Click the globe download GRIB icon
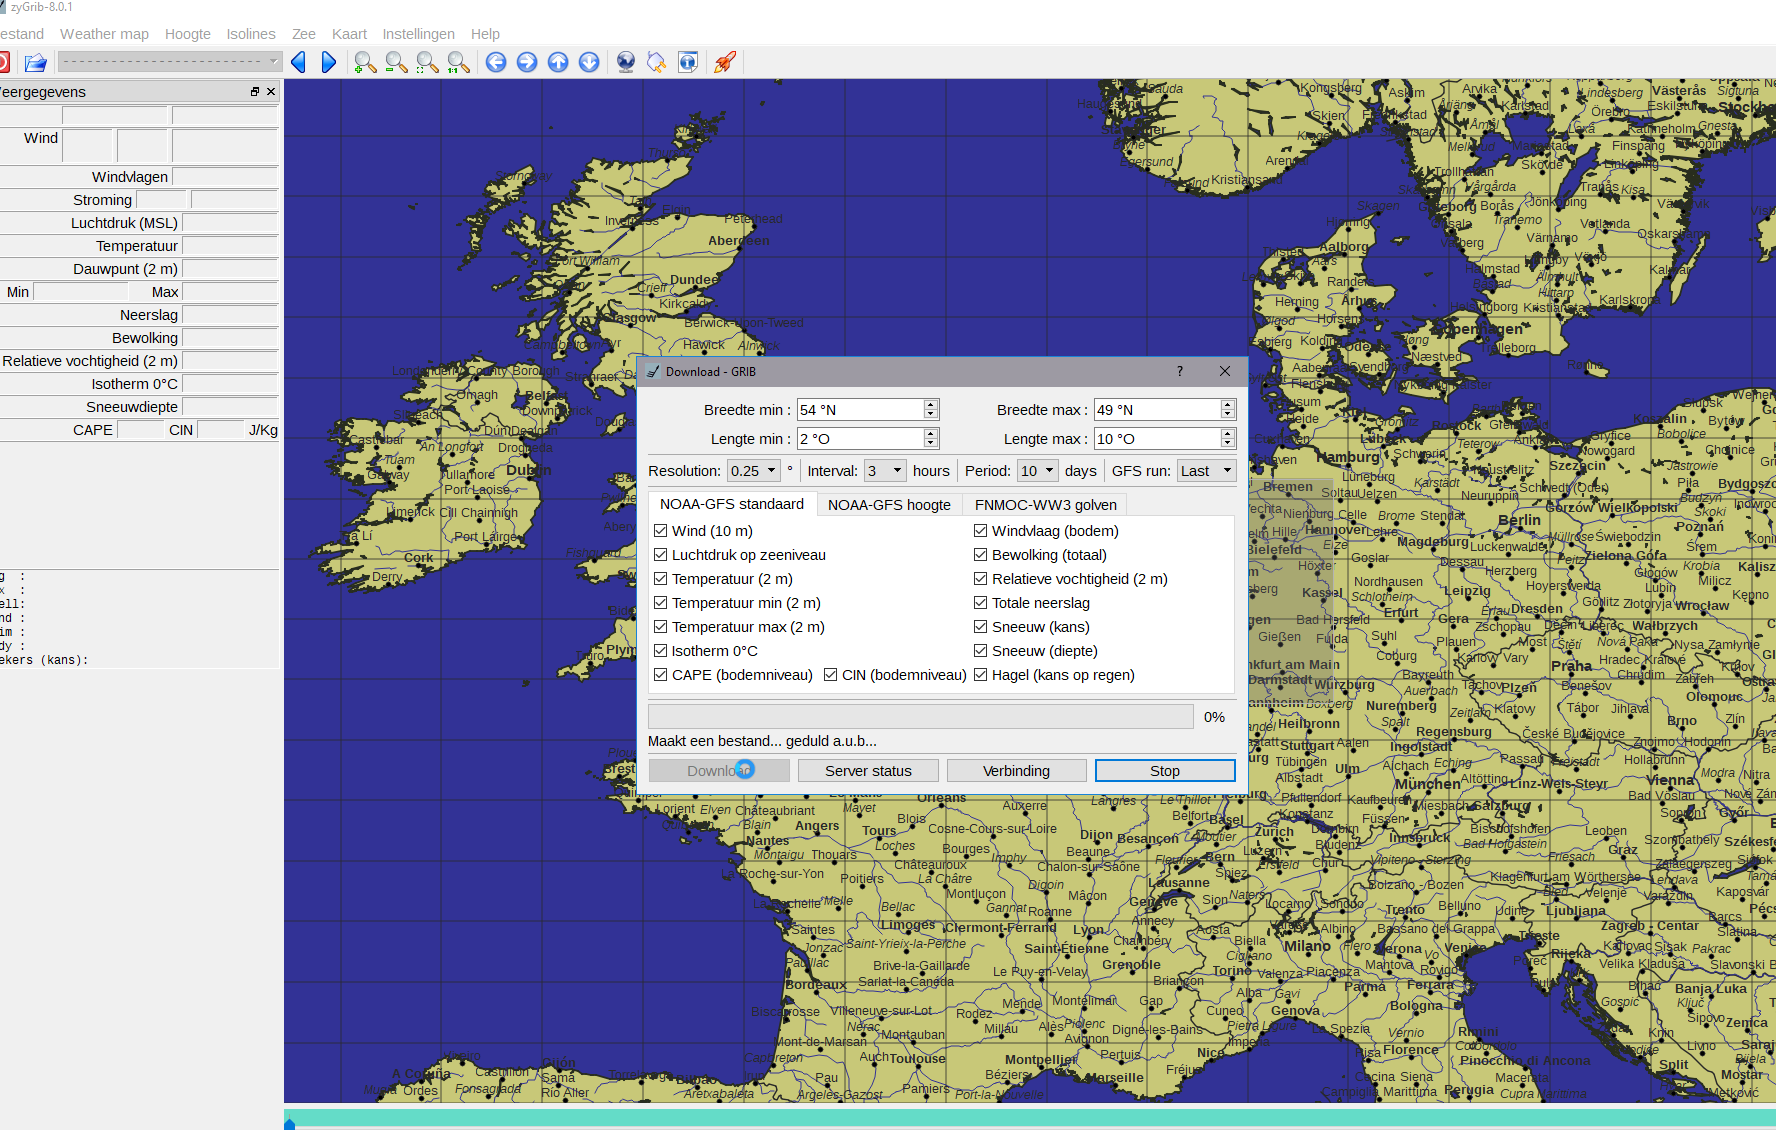Screen dimensions: 1776x1130 pos(626,63)
